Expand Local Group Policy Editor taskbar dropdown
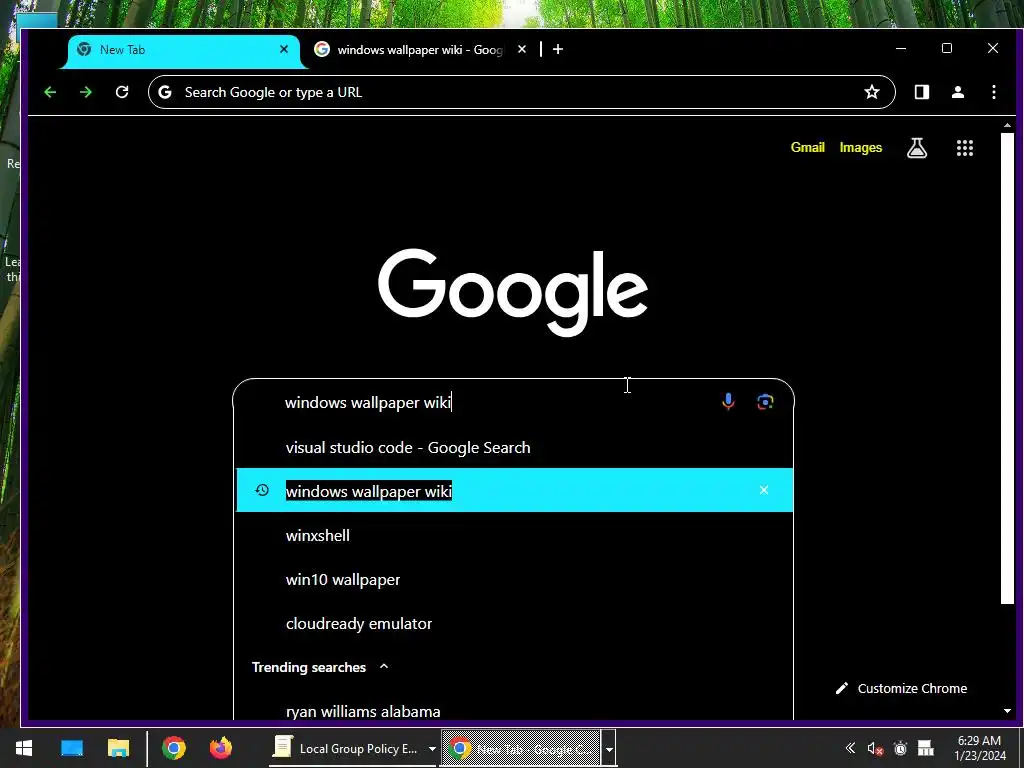 coord(432,748)
